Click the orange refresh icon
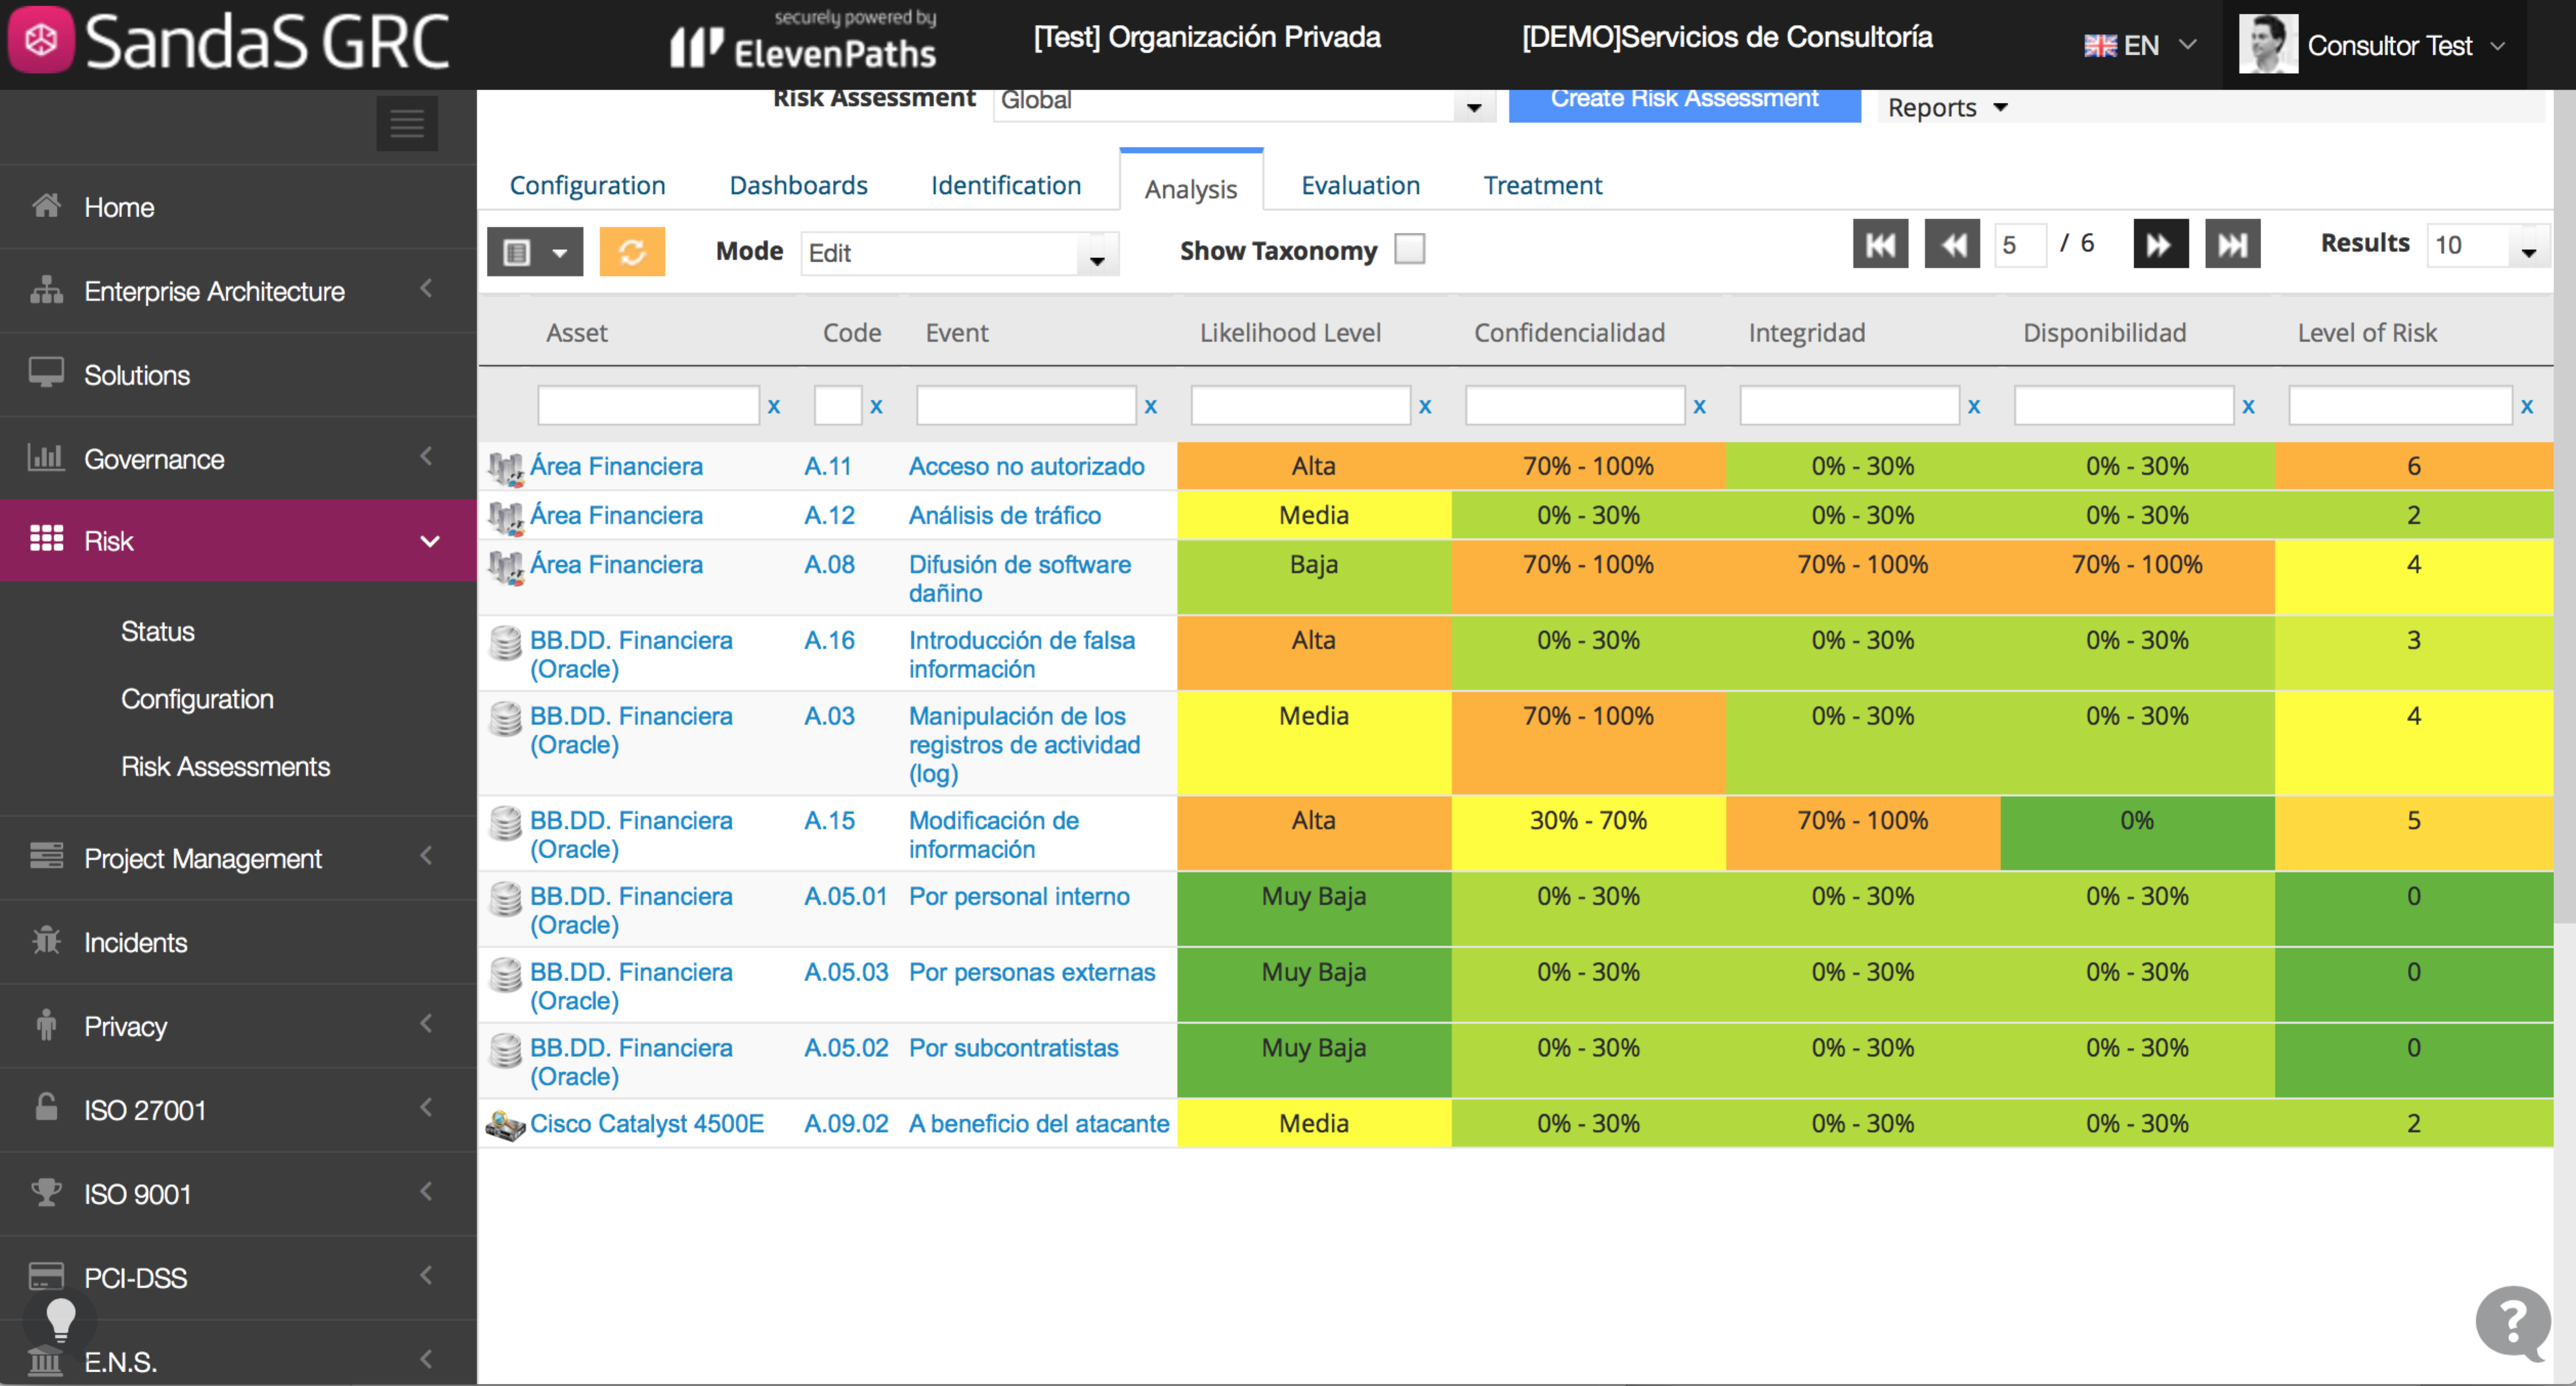The image size is (2576, 1386). 631,251
